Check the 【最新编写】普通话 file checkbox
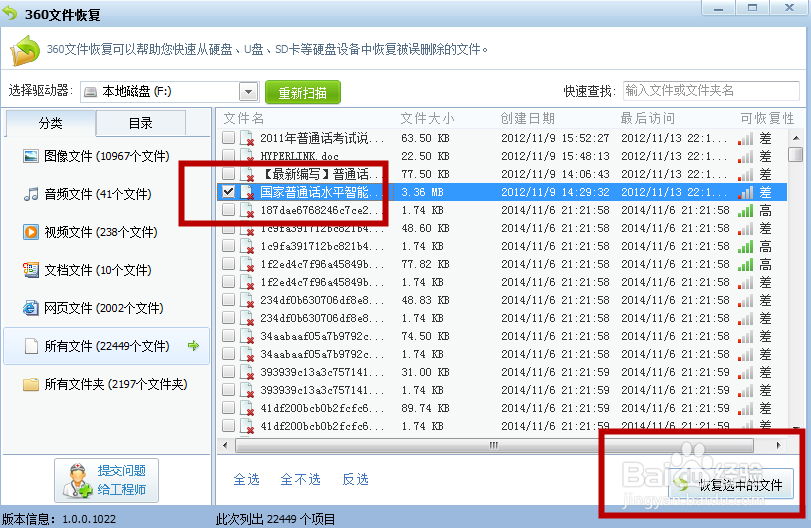Image resolution: width=811 pixels, height=528 pixels. 228,173
